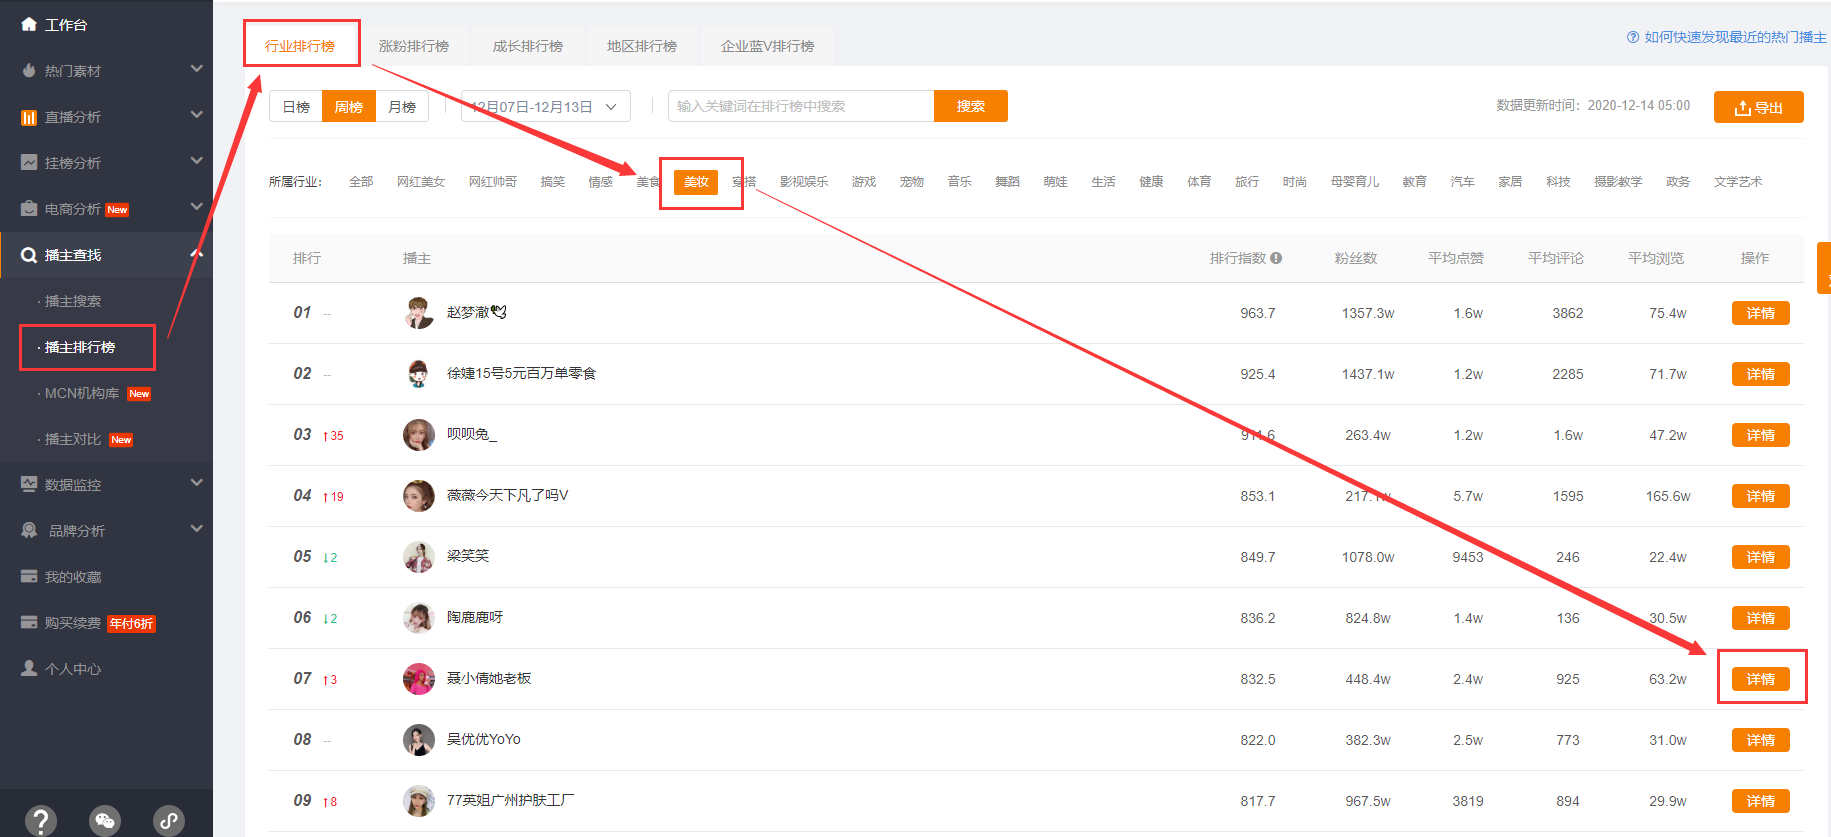Switch to 企业蓝V排行榜 tab
The image size is (1831, 837).
tap(768, 46)
